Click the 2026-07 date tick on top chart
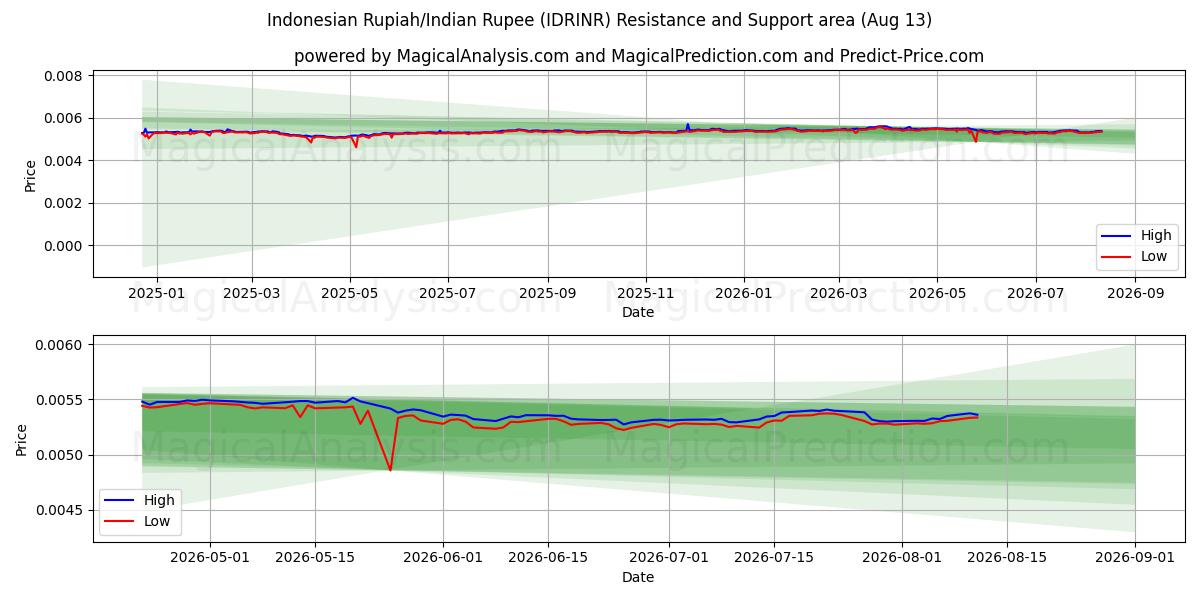This screenshot has height=600, width=1200. [x=1035, y=294]
